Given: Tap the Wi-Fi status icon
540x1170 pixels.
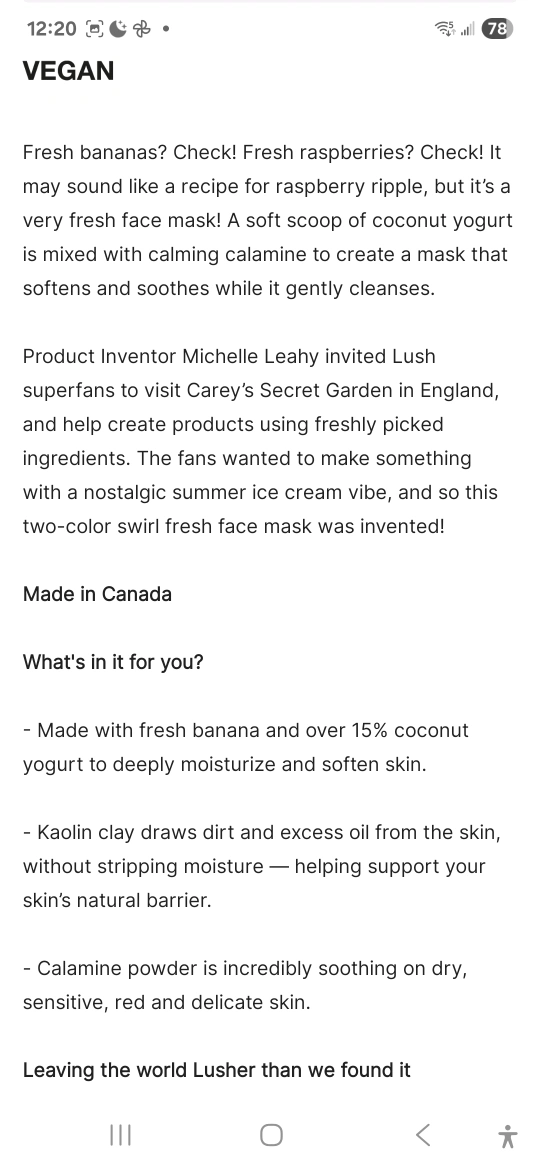Looking at the screenshot, I should pos(445,29).
